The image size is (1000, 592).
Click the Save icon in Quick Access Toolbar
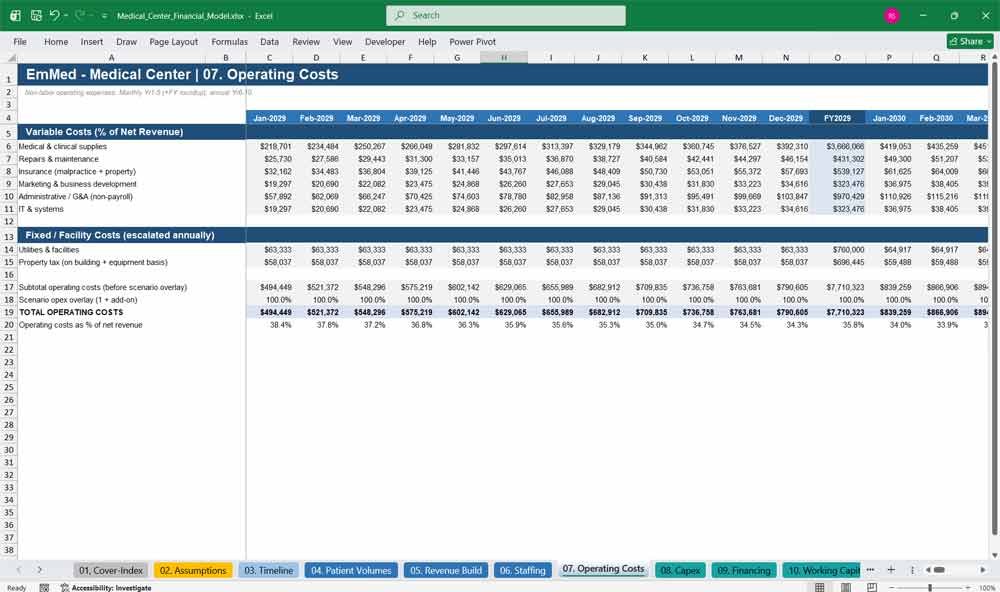pos(36,15)
